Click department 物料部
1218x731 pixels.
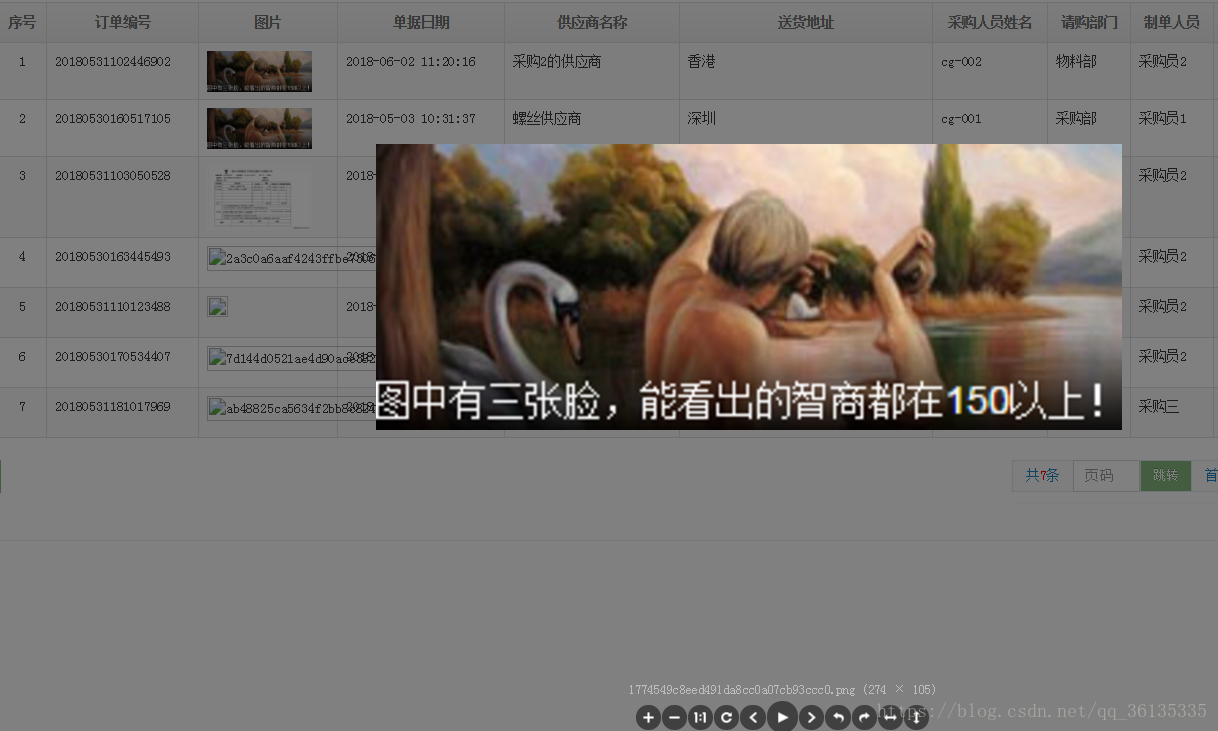point(1076,62)
